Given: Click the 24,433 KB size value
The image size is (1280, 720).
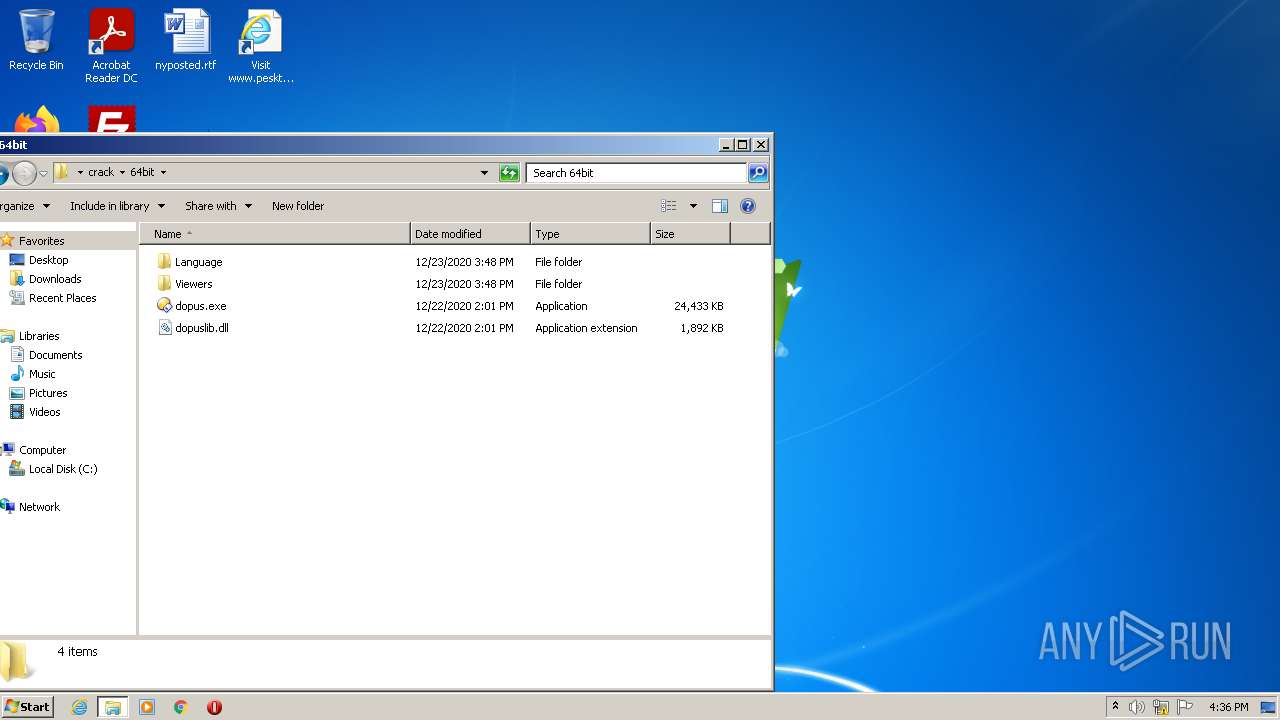Looking at the screenshot, I should (698, 306).
